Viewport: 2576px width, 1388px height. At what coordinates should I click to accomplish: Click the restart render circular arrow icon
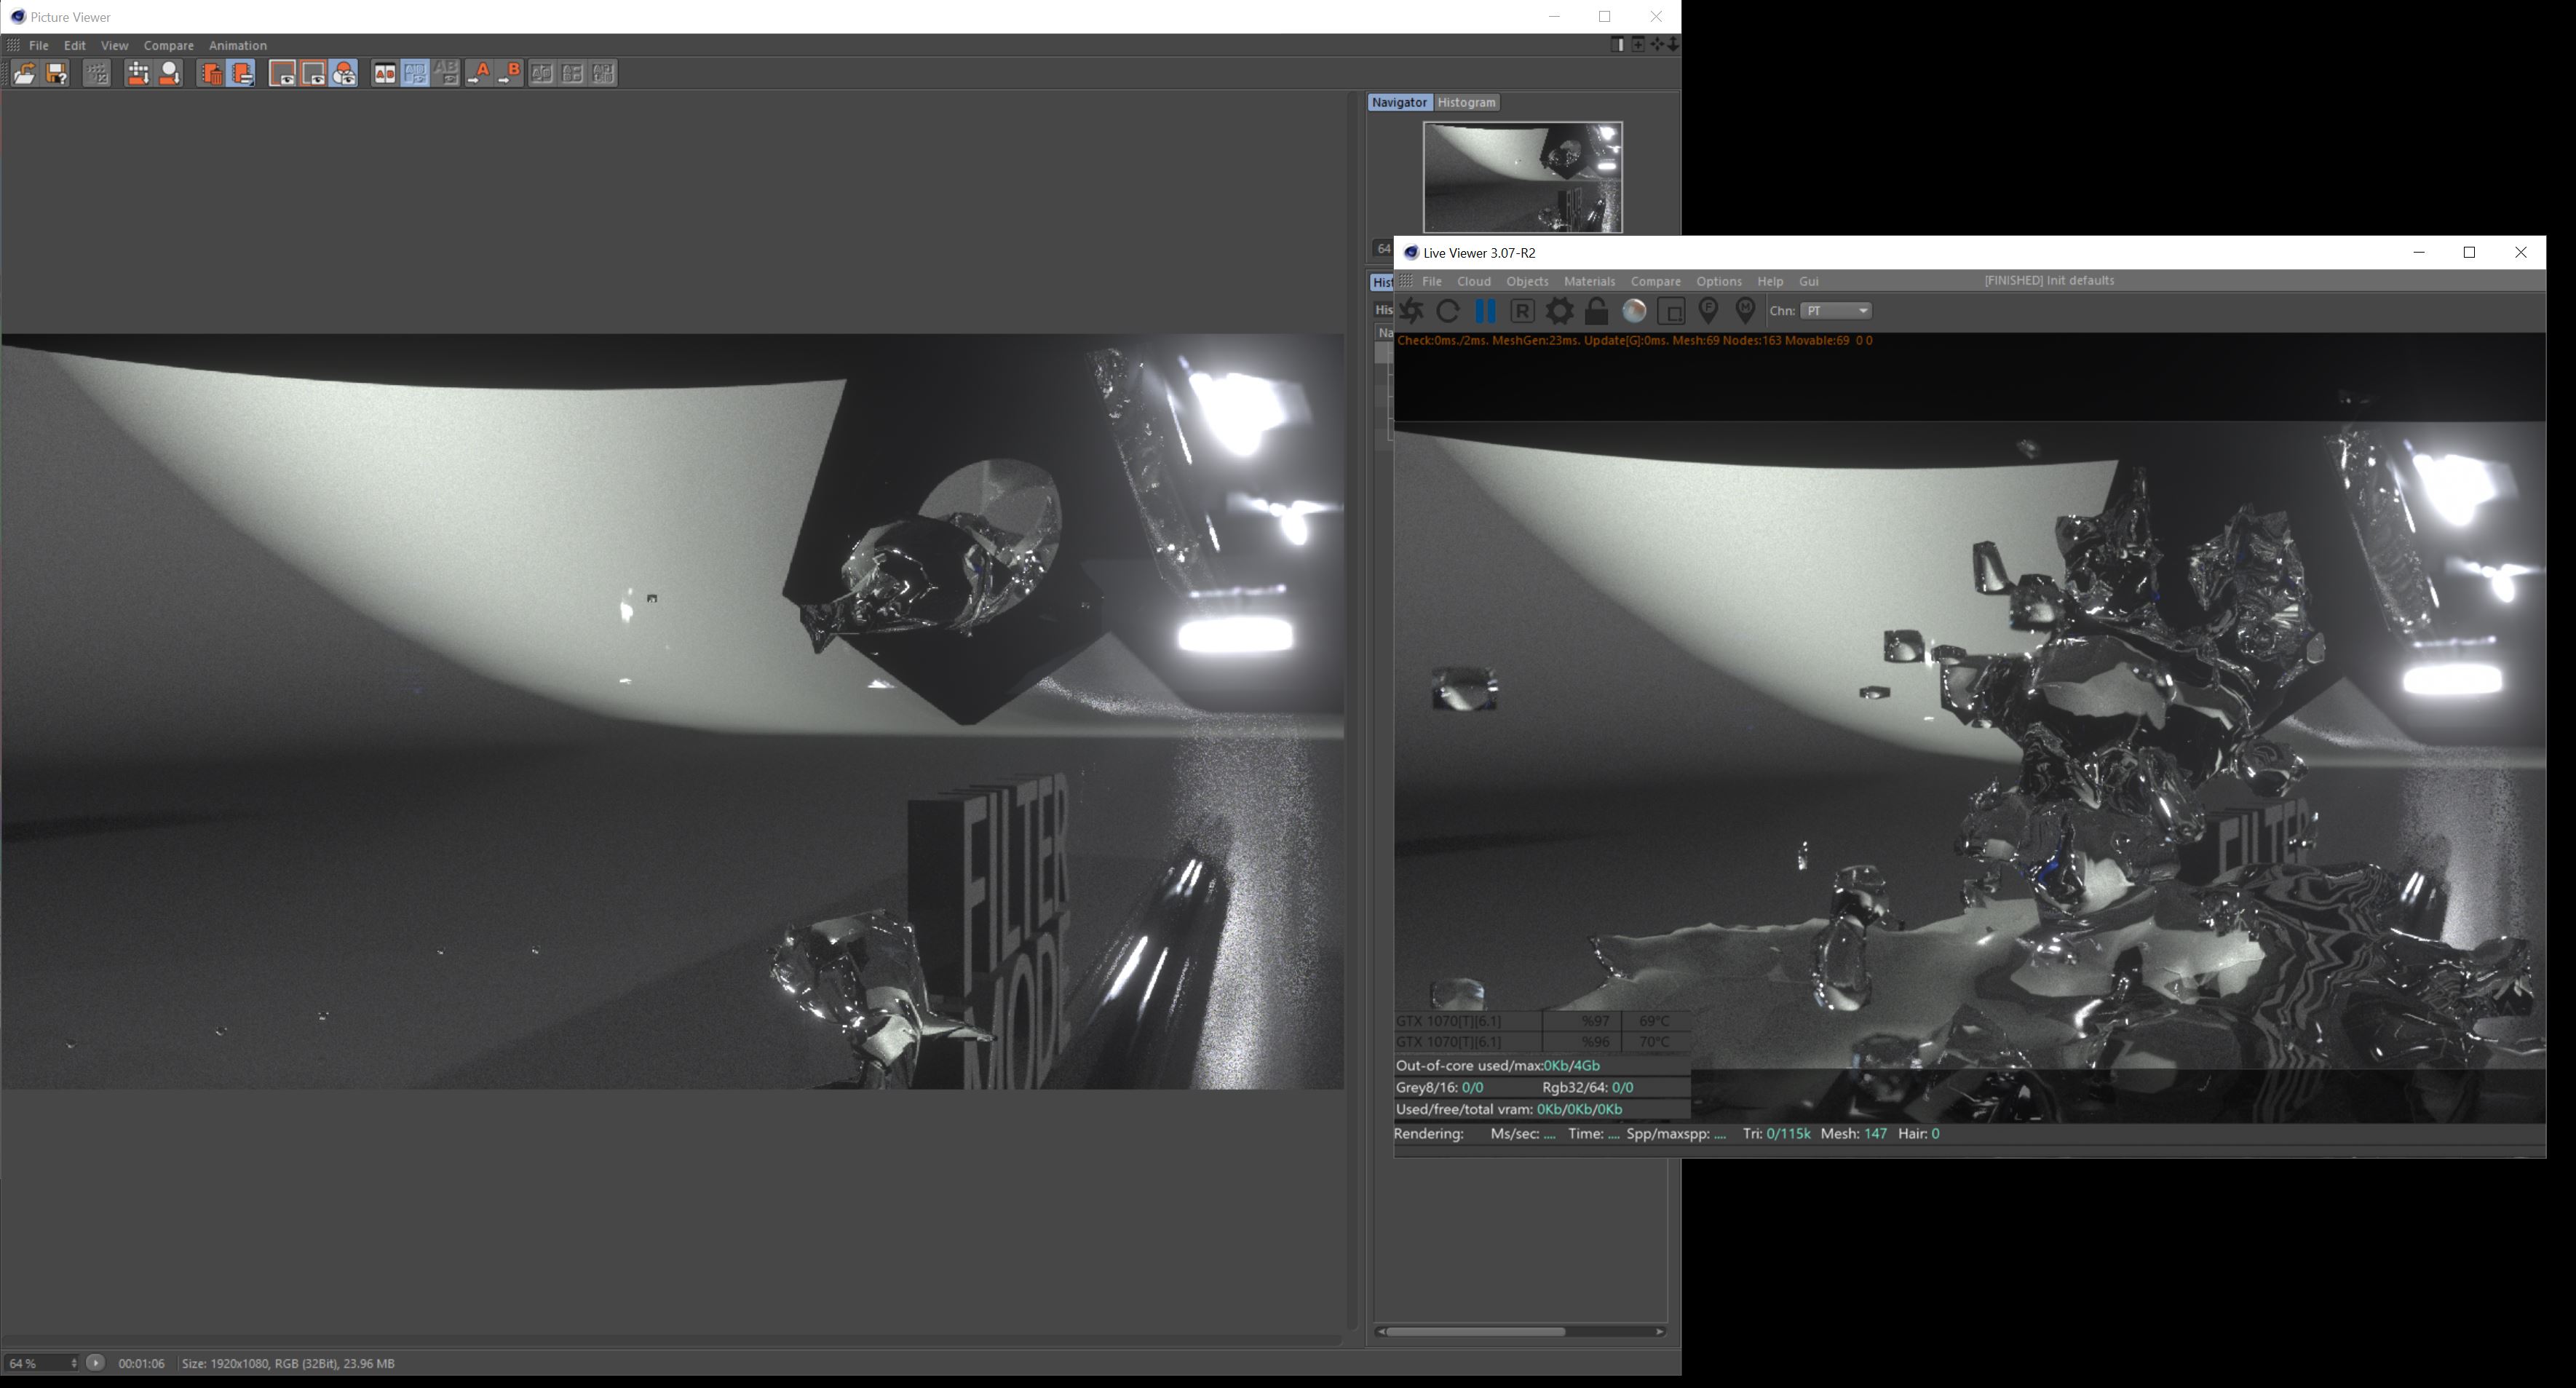click(x=1447, y=311)
